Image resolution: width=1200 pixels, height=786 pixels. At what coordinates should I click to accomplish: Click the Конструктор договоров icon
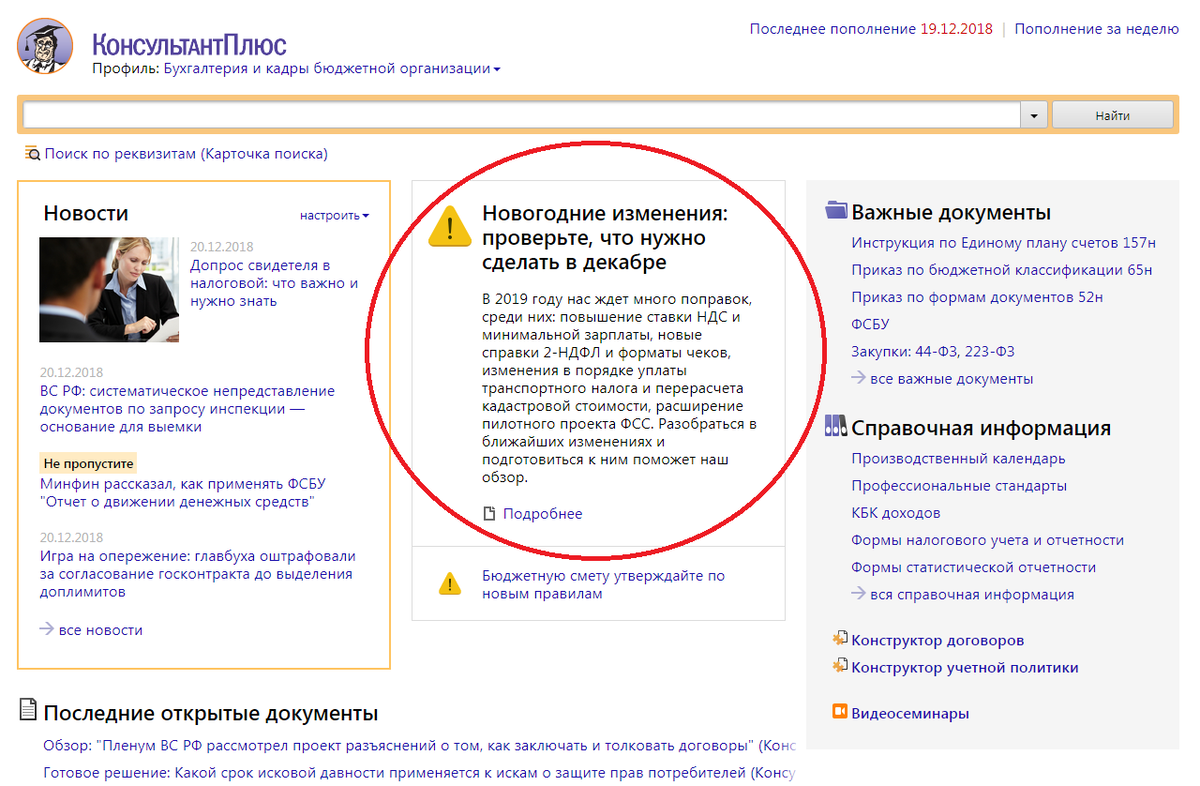pyautogui.click(x=840, y=639)
